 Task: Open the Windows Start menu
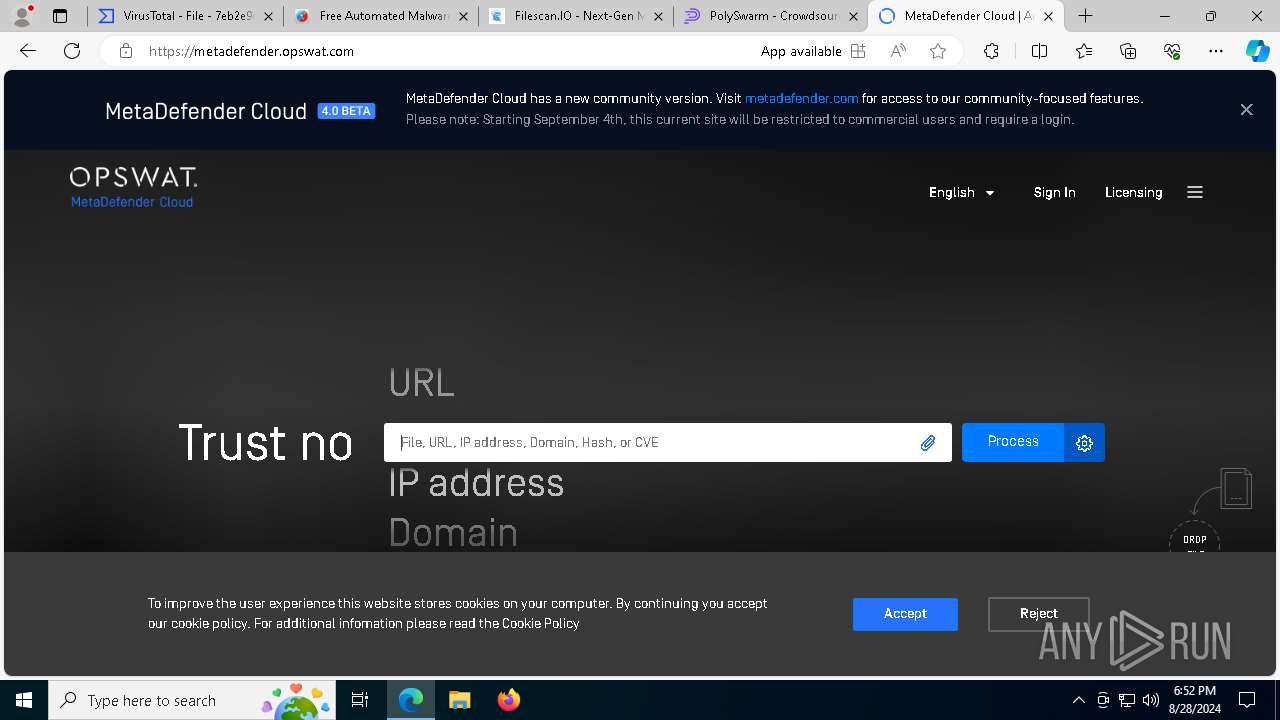[24, 700]
